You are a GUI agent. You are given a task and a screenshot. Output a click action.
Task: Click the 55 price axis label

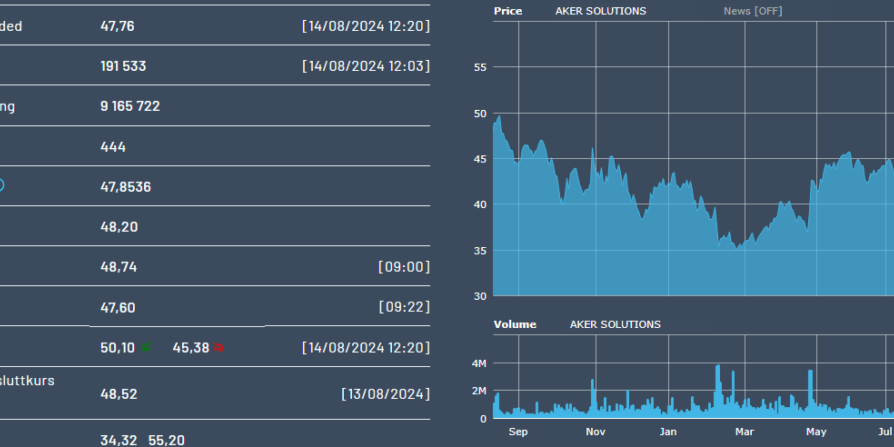click(x=480, y=67)
